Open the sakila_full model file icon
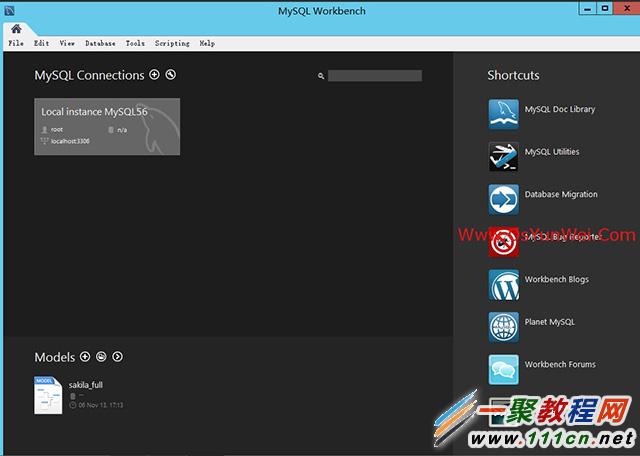This screenshot has height=456, width=640. pos(48,395)
